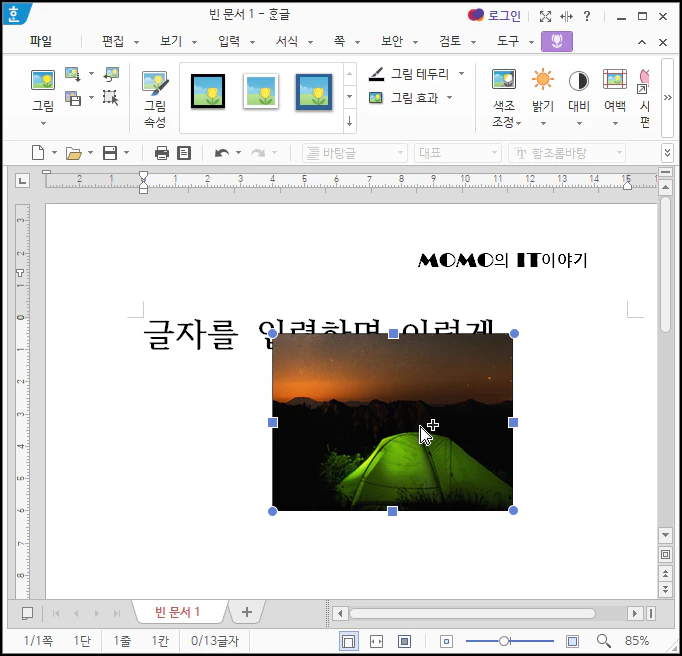Click the purple tulip picture tab icon
The height and width of the screenshot is (656, 682).
pyautogui.click(x=557, y=41)
